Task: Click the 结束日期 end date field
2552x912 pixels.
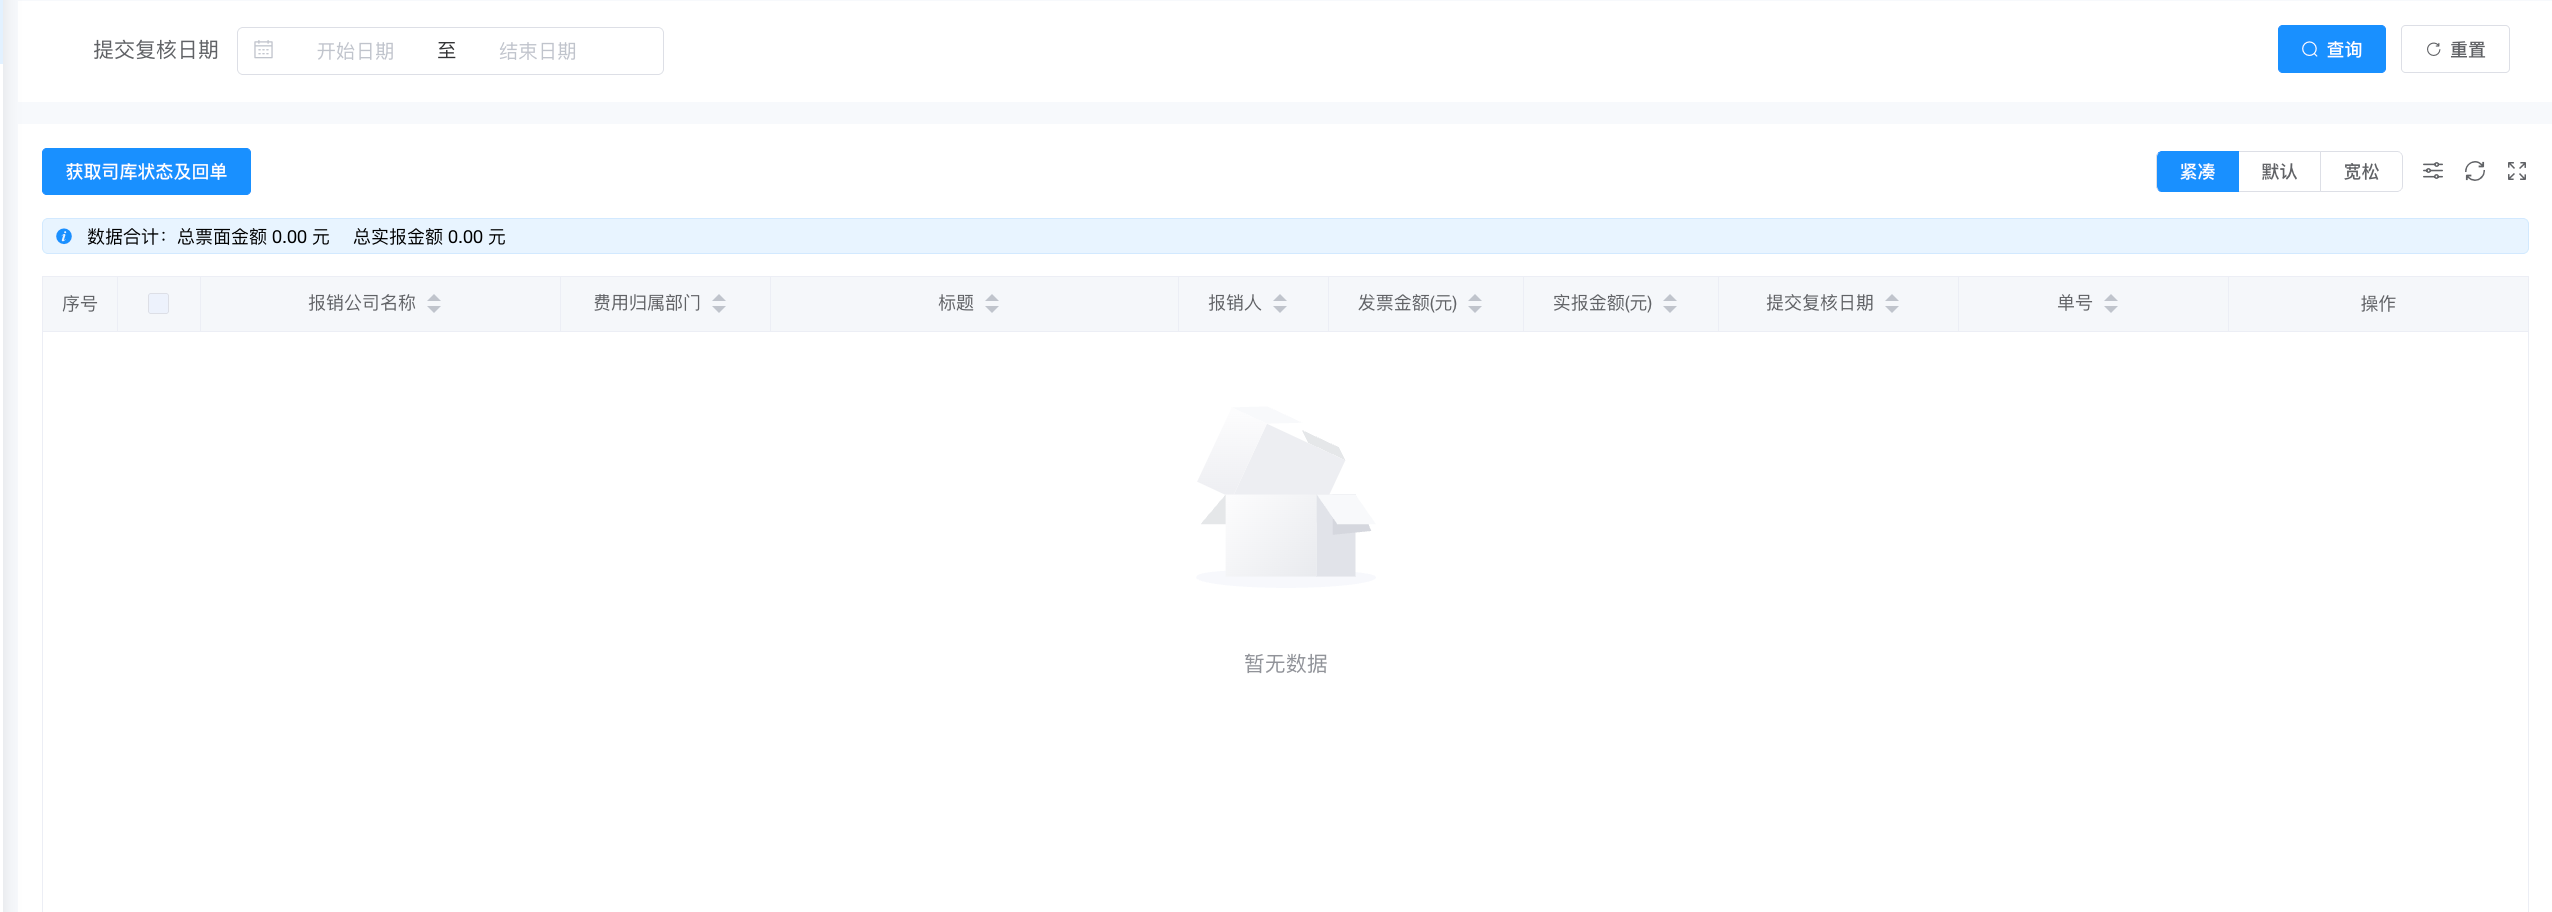Action: [x=538, y=51]
